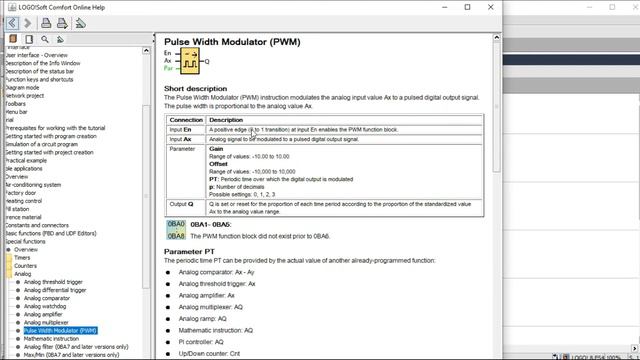Click 'Analog comparator: Ax - Ay' list entry
This screenshot has height=360, width=640.
216,272
